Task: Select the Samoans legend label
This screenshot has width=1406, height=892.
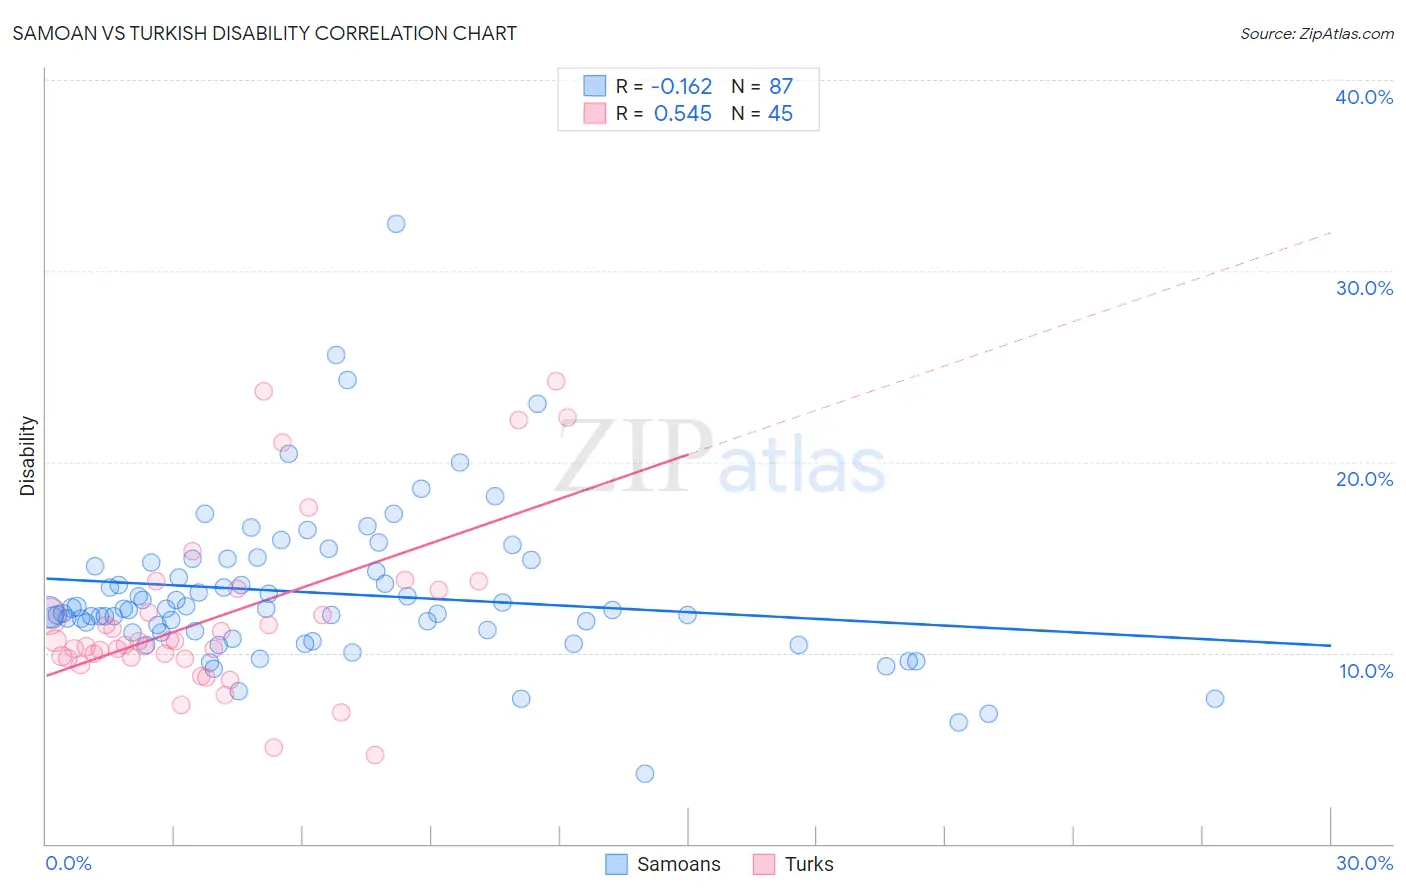Action: [x=679, y=864]
